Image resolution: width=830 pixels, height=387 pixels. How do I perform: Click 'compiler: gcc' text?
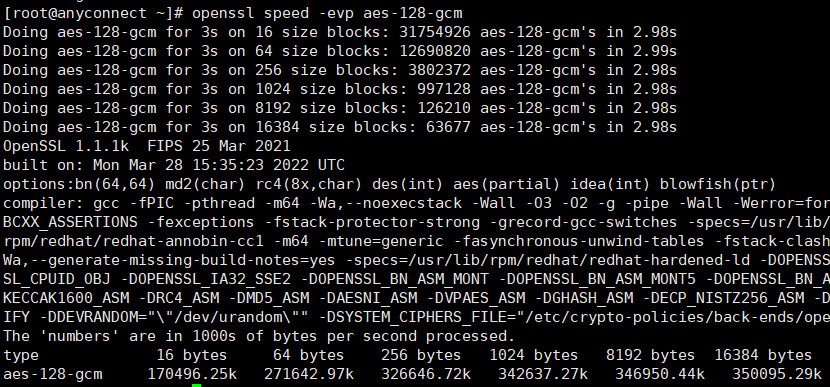pyautogui.click(x=61, y=203)
